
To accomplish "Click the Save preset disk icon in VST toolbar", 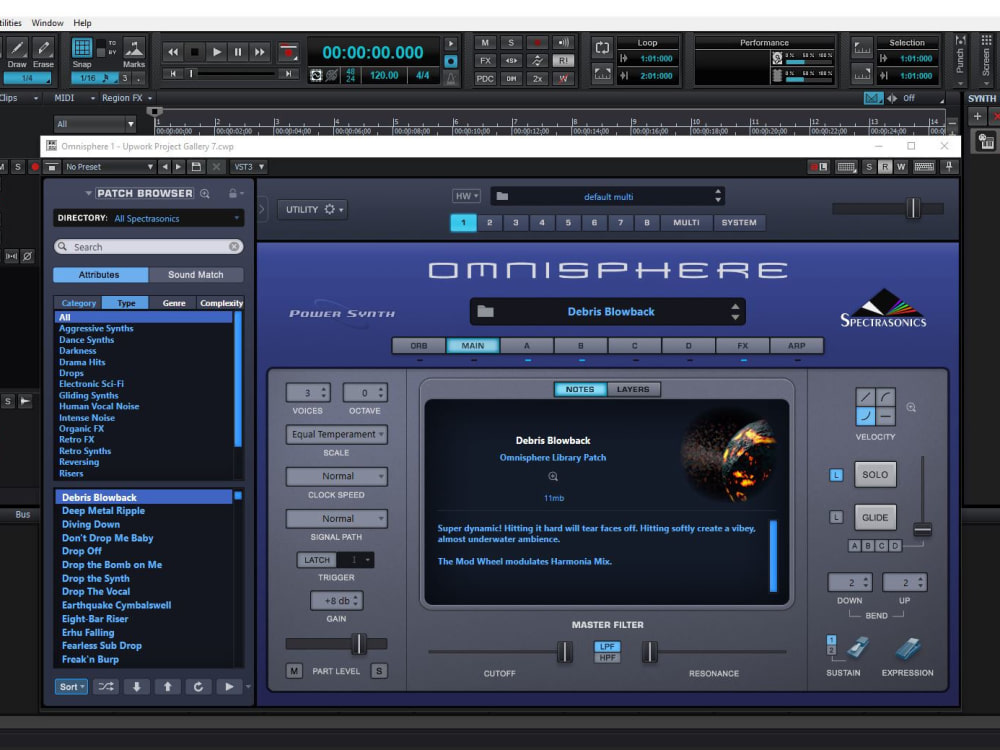I will pyautogui.click(x=196, y=167).
